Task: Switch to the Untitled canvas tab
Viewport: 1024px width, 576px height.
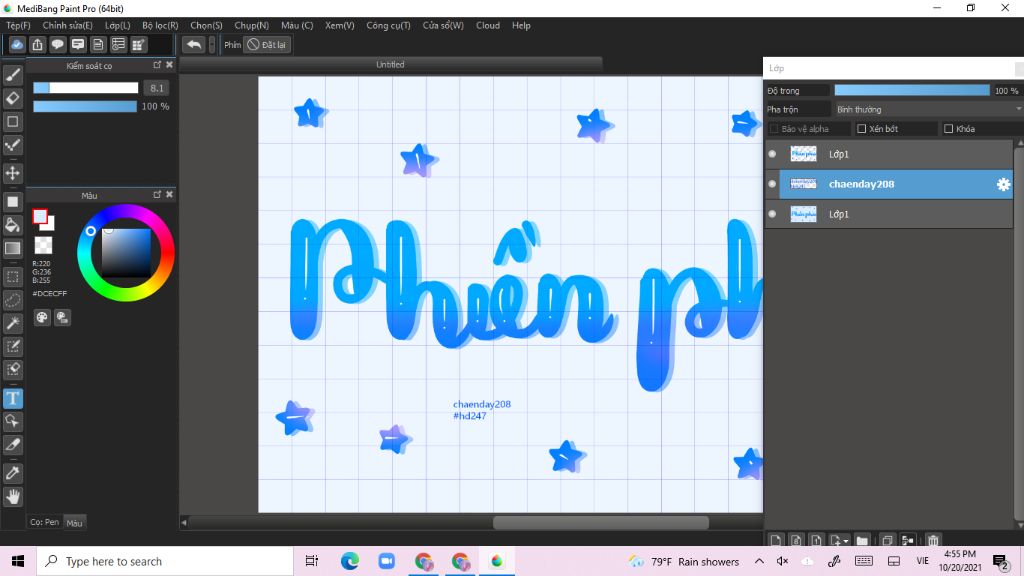Action: (x=391, y=65)
